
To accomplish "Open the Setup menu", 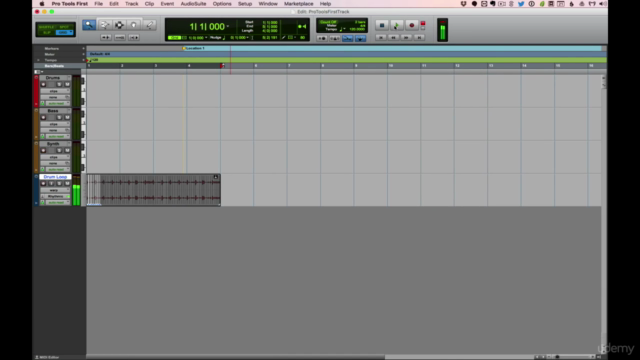I will (x=244, y=4).
